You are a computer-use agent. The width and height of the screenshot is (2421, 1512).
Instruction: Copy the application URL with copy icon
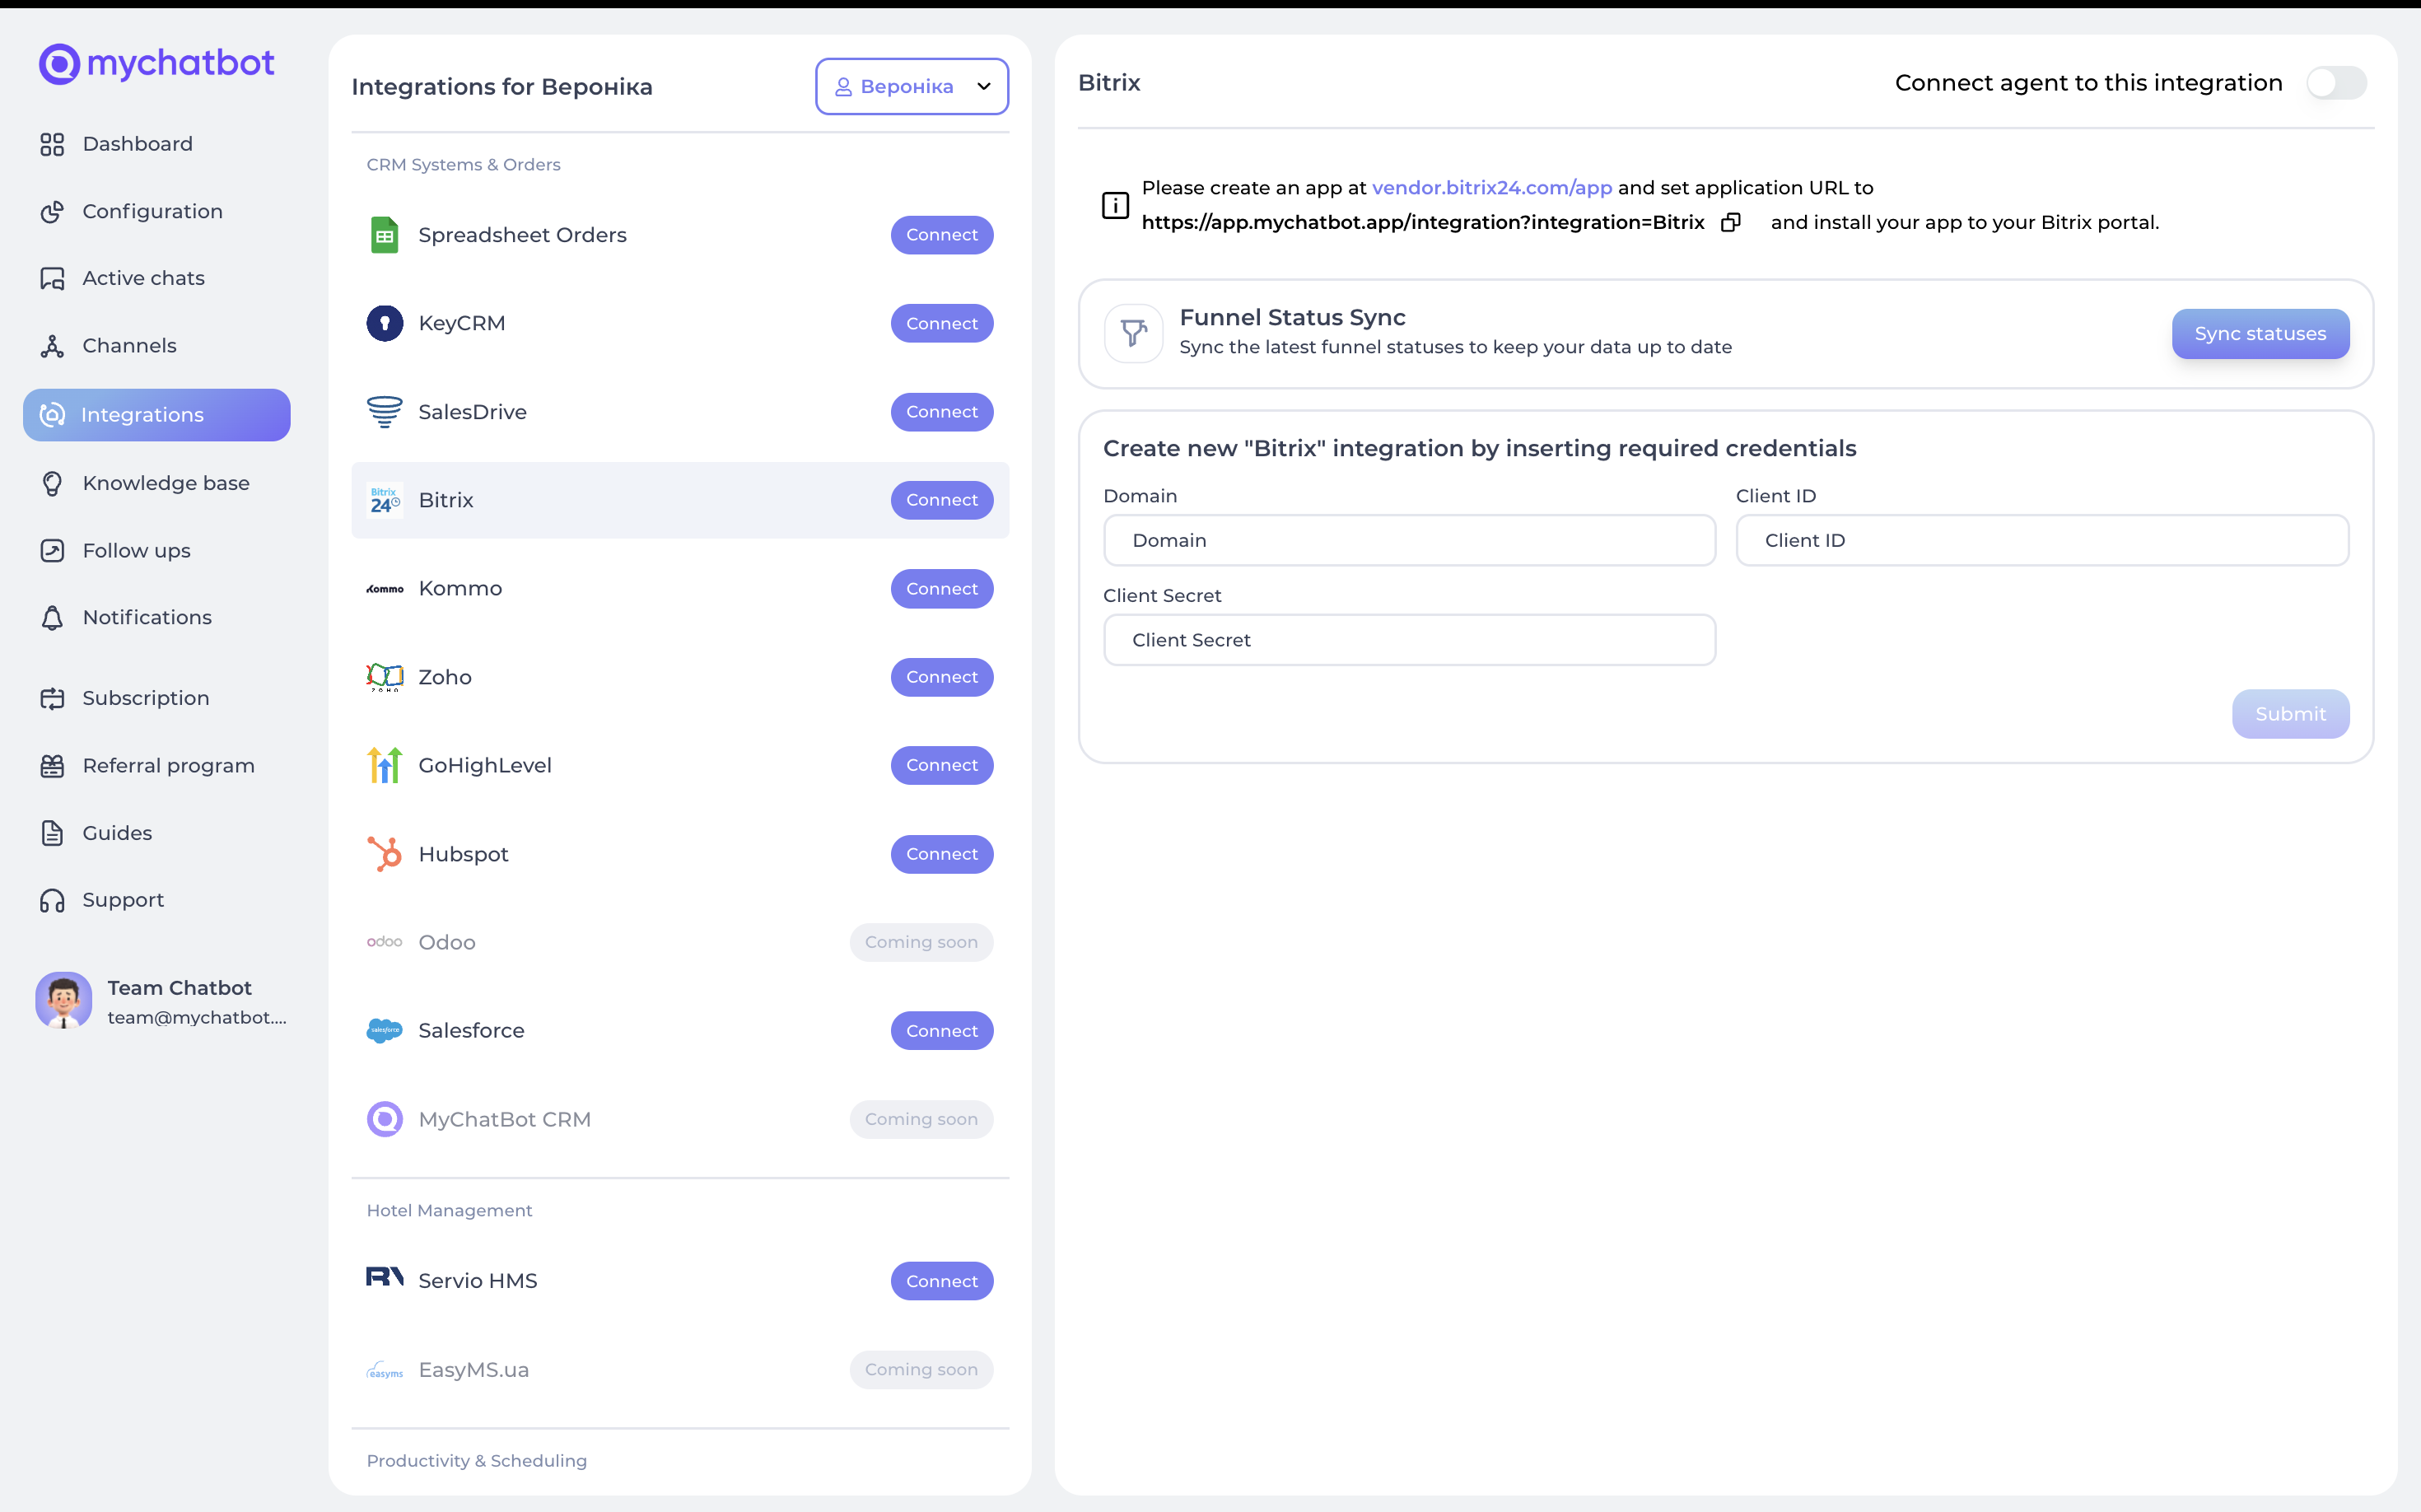1730,222
